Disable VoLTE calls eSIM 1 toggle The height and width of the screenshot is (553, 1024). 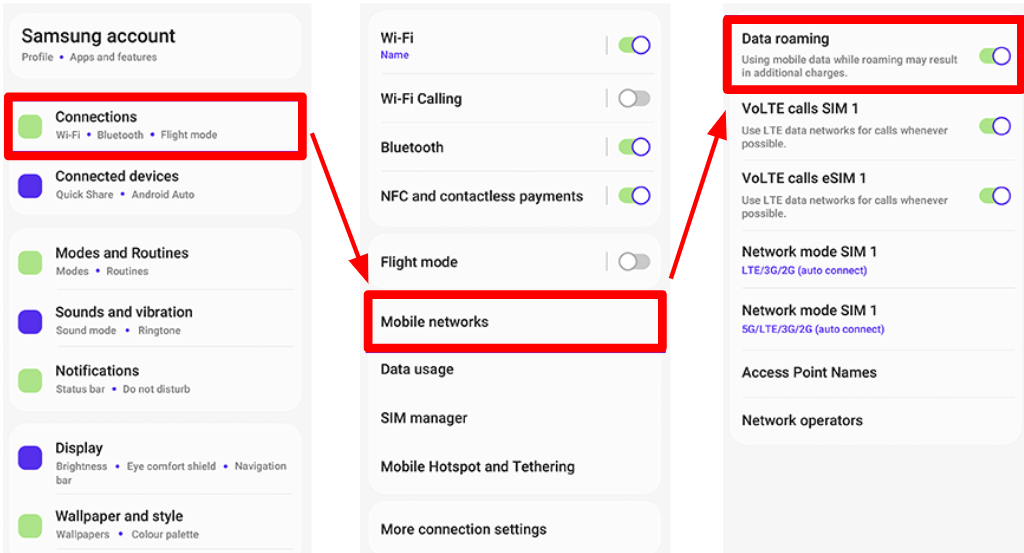[994, 195]
